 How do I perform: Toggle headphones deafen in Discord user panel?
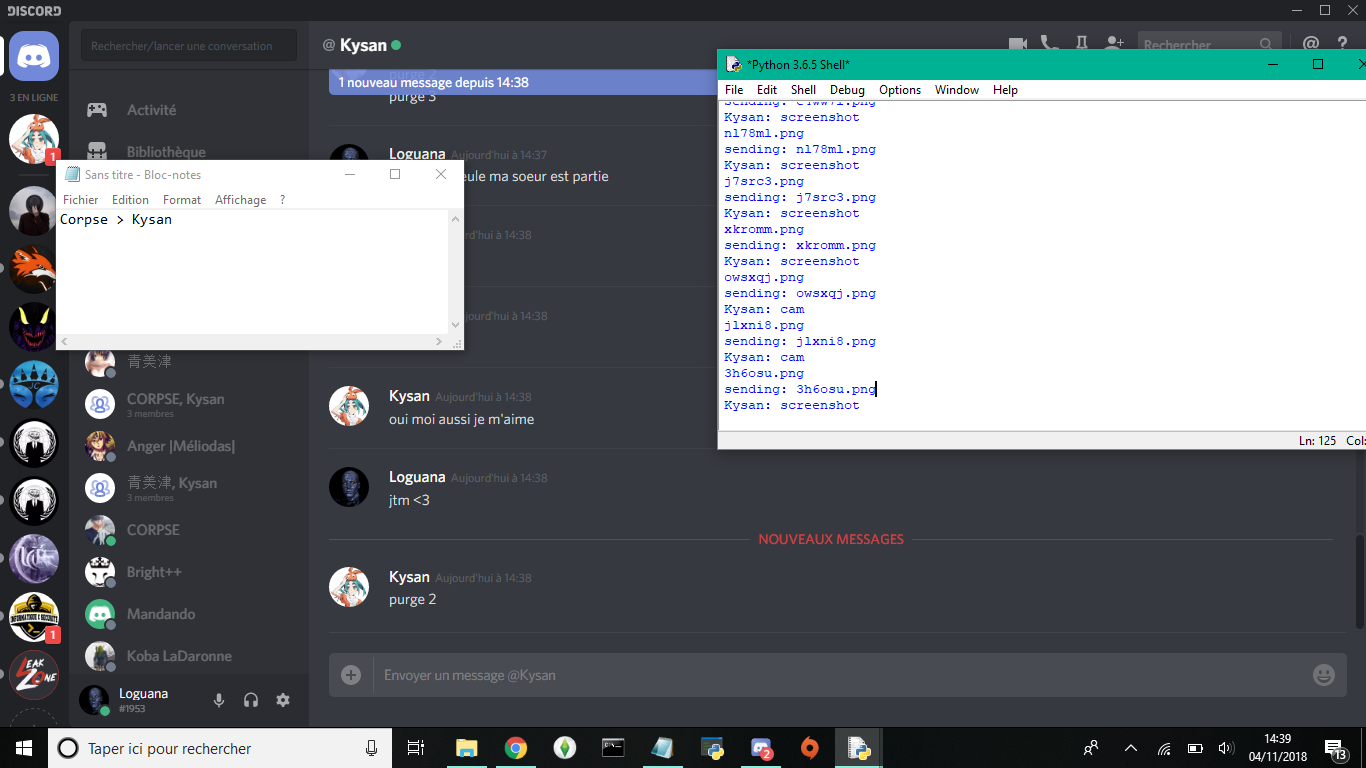(x=251, y=700)
